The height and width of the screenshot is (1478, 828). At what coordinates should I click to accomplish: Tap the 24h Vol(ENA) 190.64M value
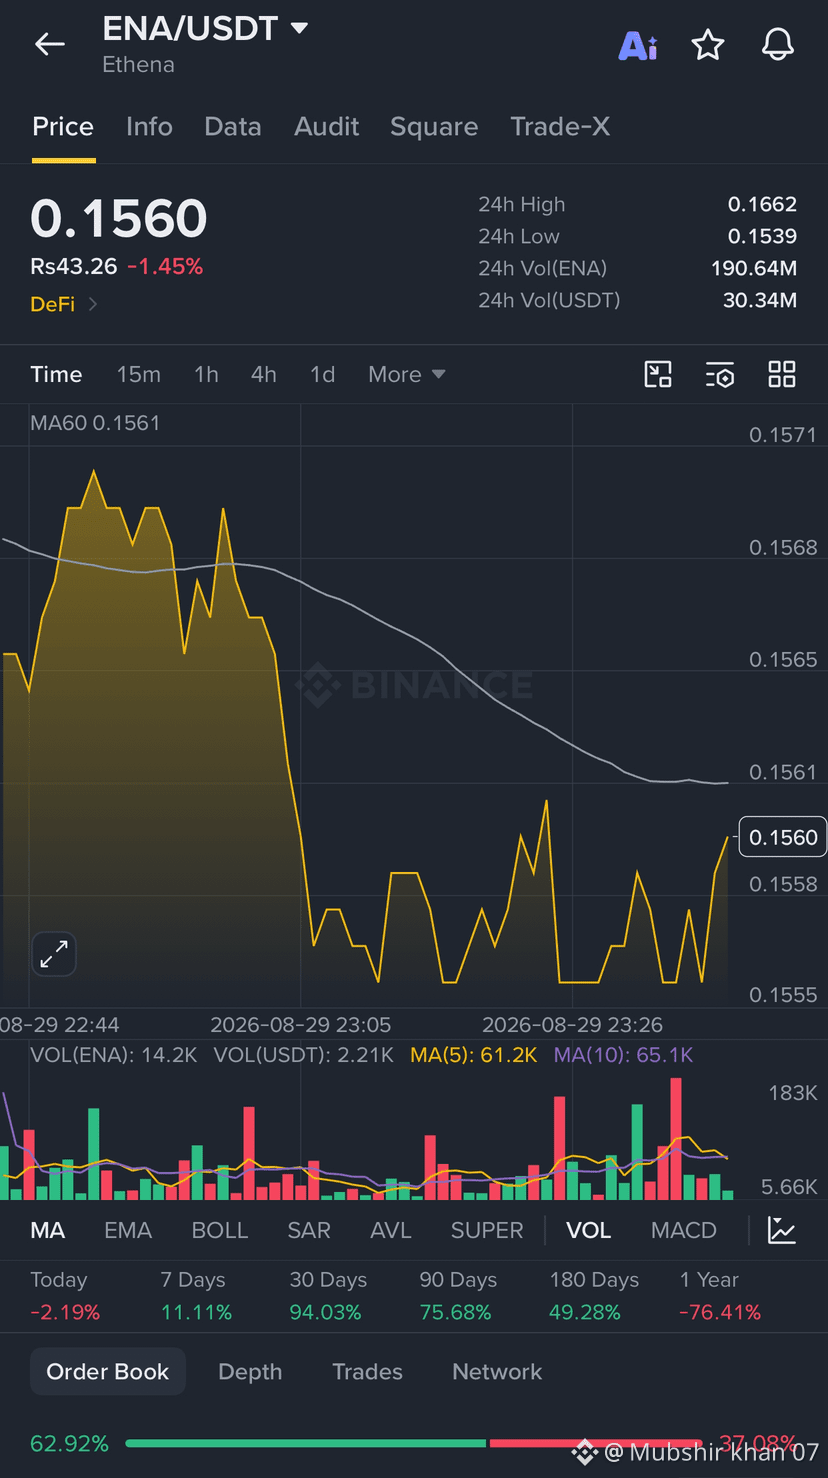[754, 268]
